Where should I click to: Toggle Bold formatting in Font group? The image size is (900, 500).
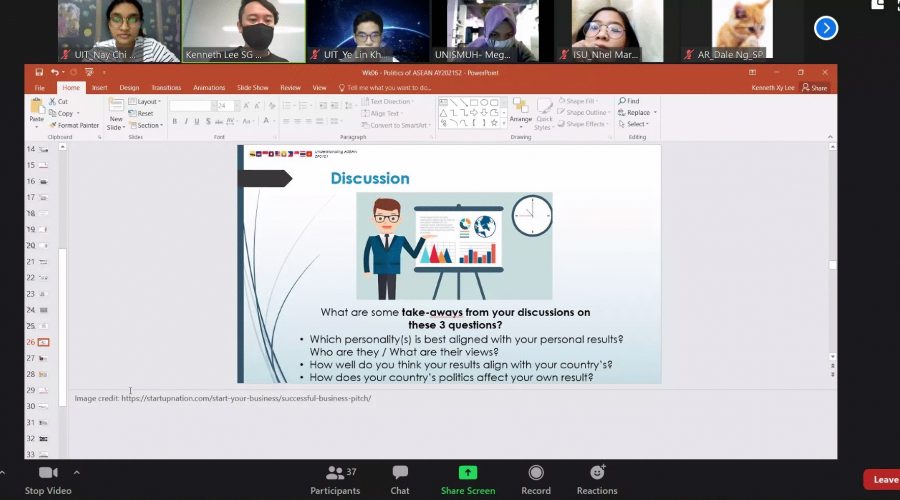click(174, 121)
